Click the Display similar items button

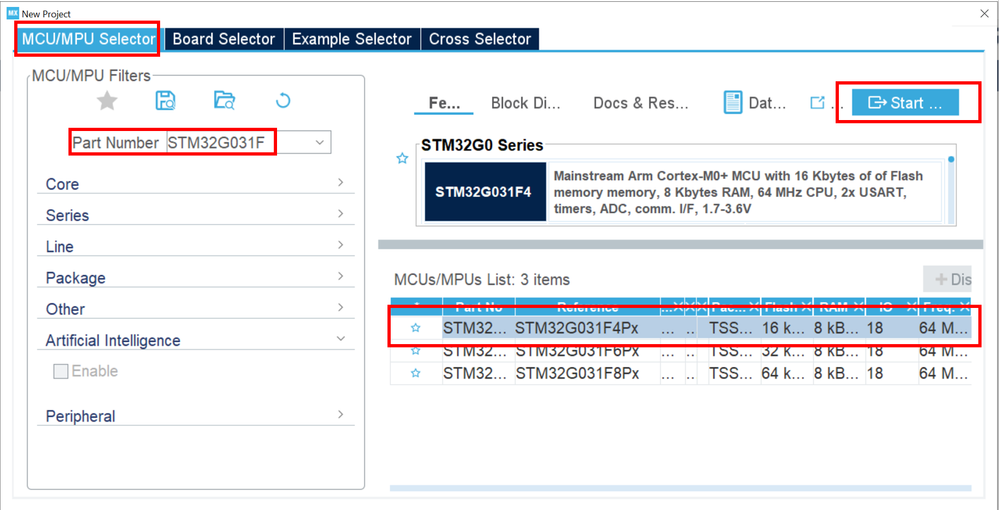coord(947,279)
